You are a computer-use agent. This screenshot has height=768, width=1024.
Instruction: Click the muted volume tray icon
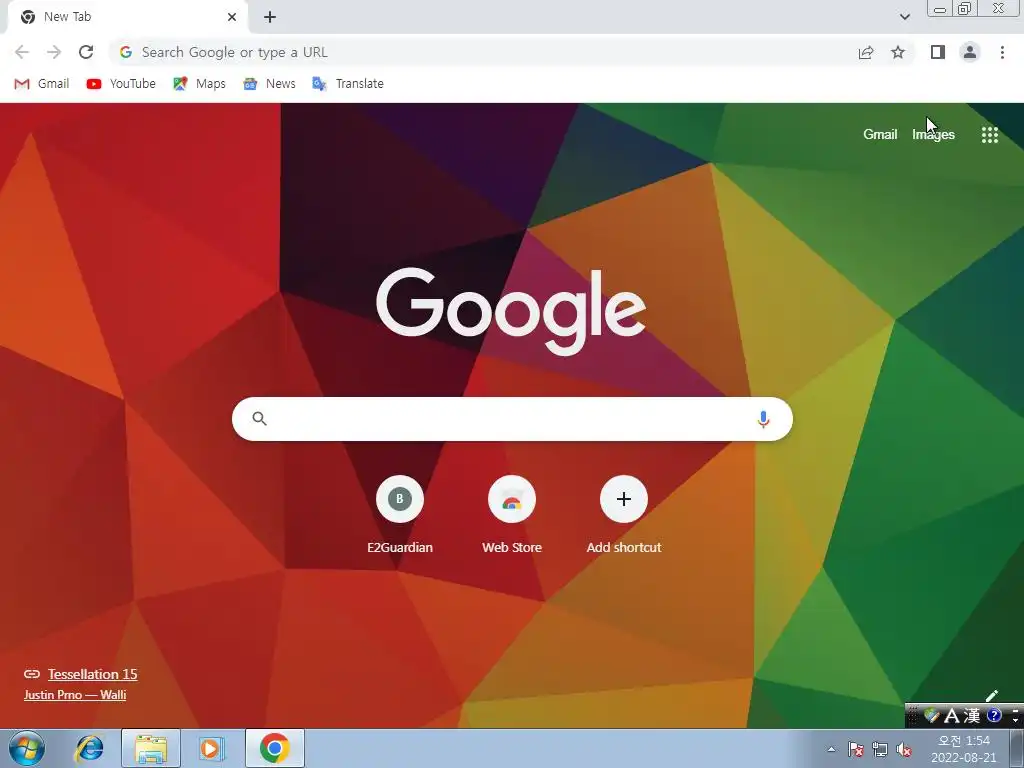[904, 749]
